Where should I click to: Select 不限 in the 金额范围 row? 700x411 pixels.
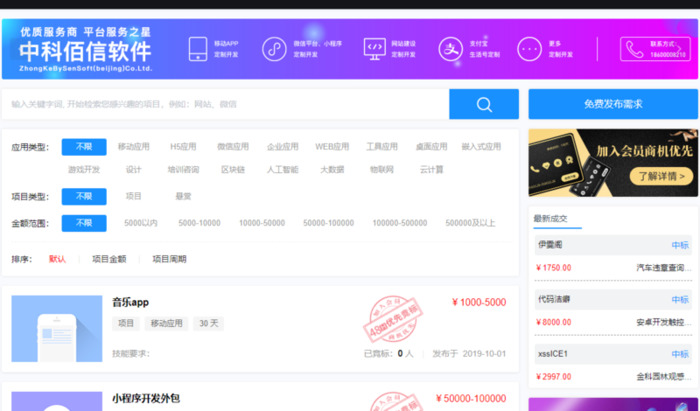click(x=84, y=223)
